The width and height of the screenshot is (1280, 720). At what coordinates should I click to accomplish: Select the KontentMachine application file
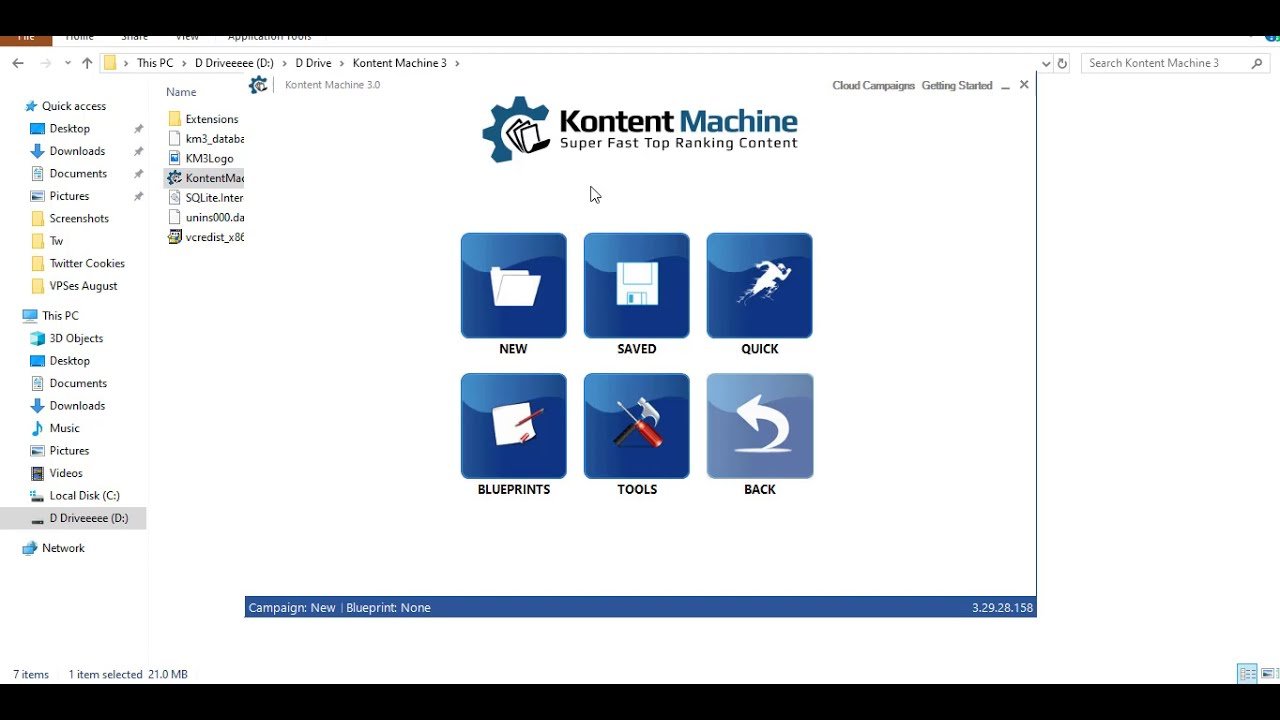point(205,178)
